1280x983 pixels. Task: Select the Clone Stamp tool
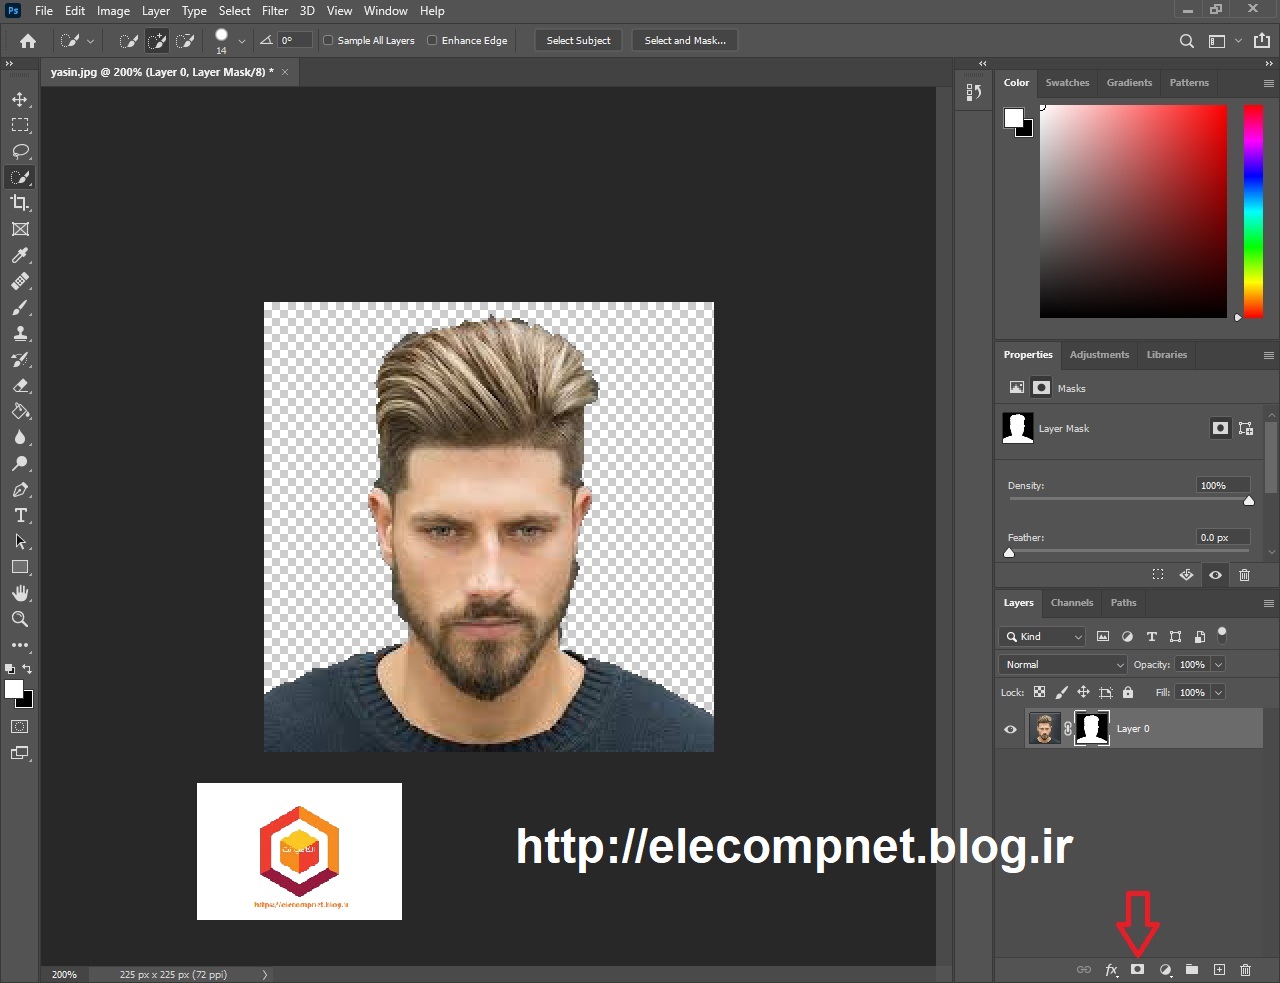[20, 333]
